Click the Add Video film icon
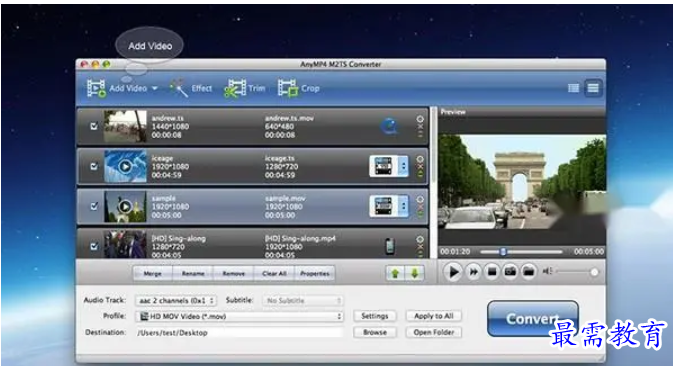The image size is (673, 366). pos(96,88)
